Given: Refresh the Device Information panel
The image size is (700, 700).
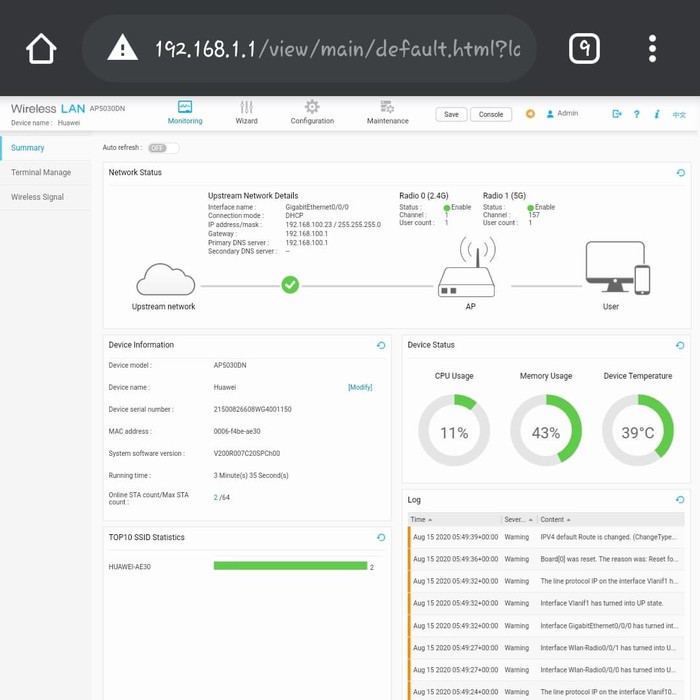Looking at the screenshot, I should [381, 345].
